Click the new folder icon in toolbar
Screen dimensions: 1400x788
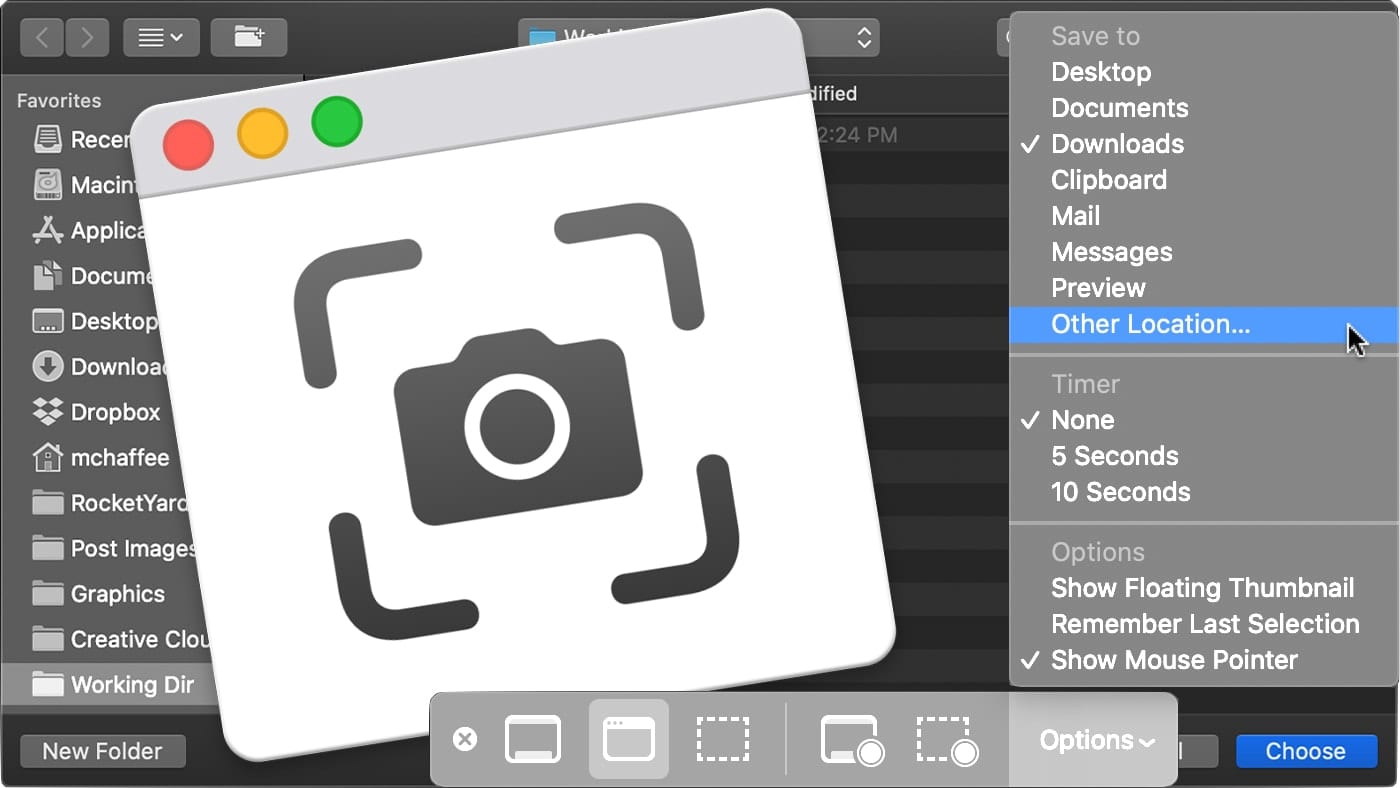249,38
